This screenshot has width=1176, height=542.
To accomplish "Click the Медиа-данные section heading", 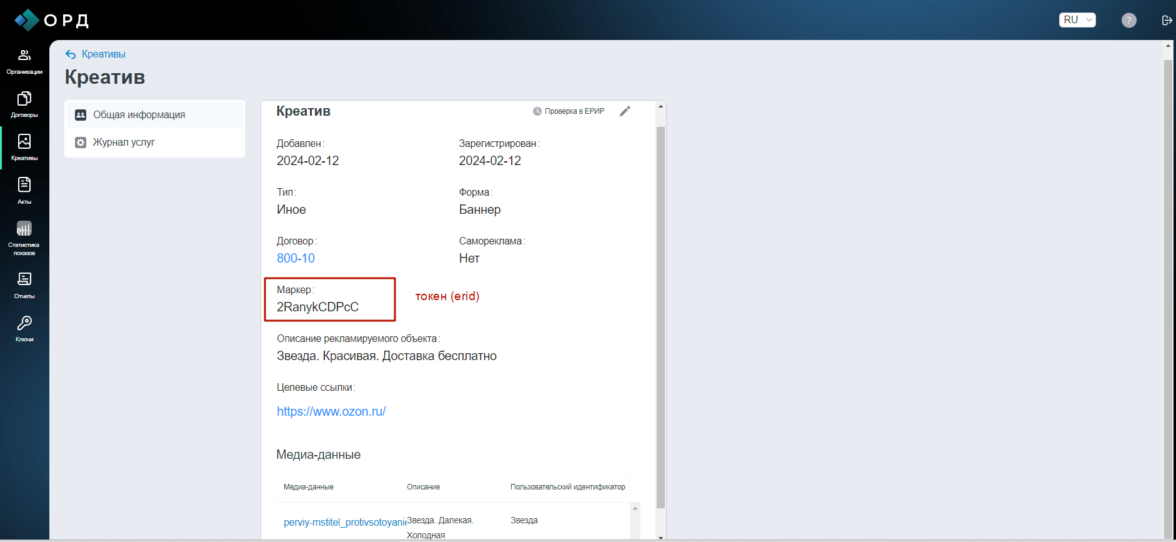I will tap(319, 454).
